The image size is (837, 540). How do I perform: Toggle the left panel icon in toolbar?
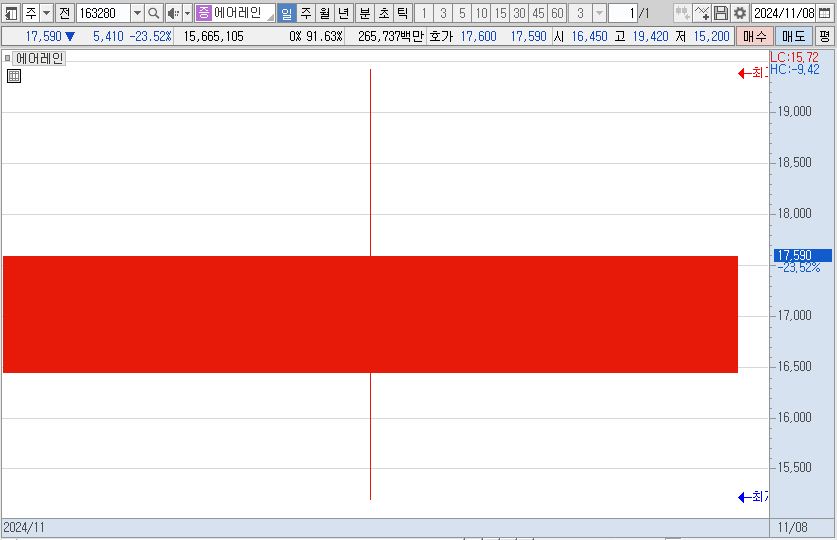pyautogui.click(x=11, y=13)
